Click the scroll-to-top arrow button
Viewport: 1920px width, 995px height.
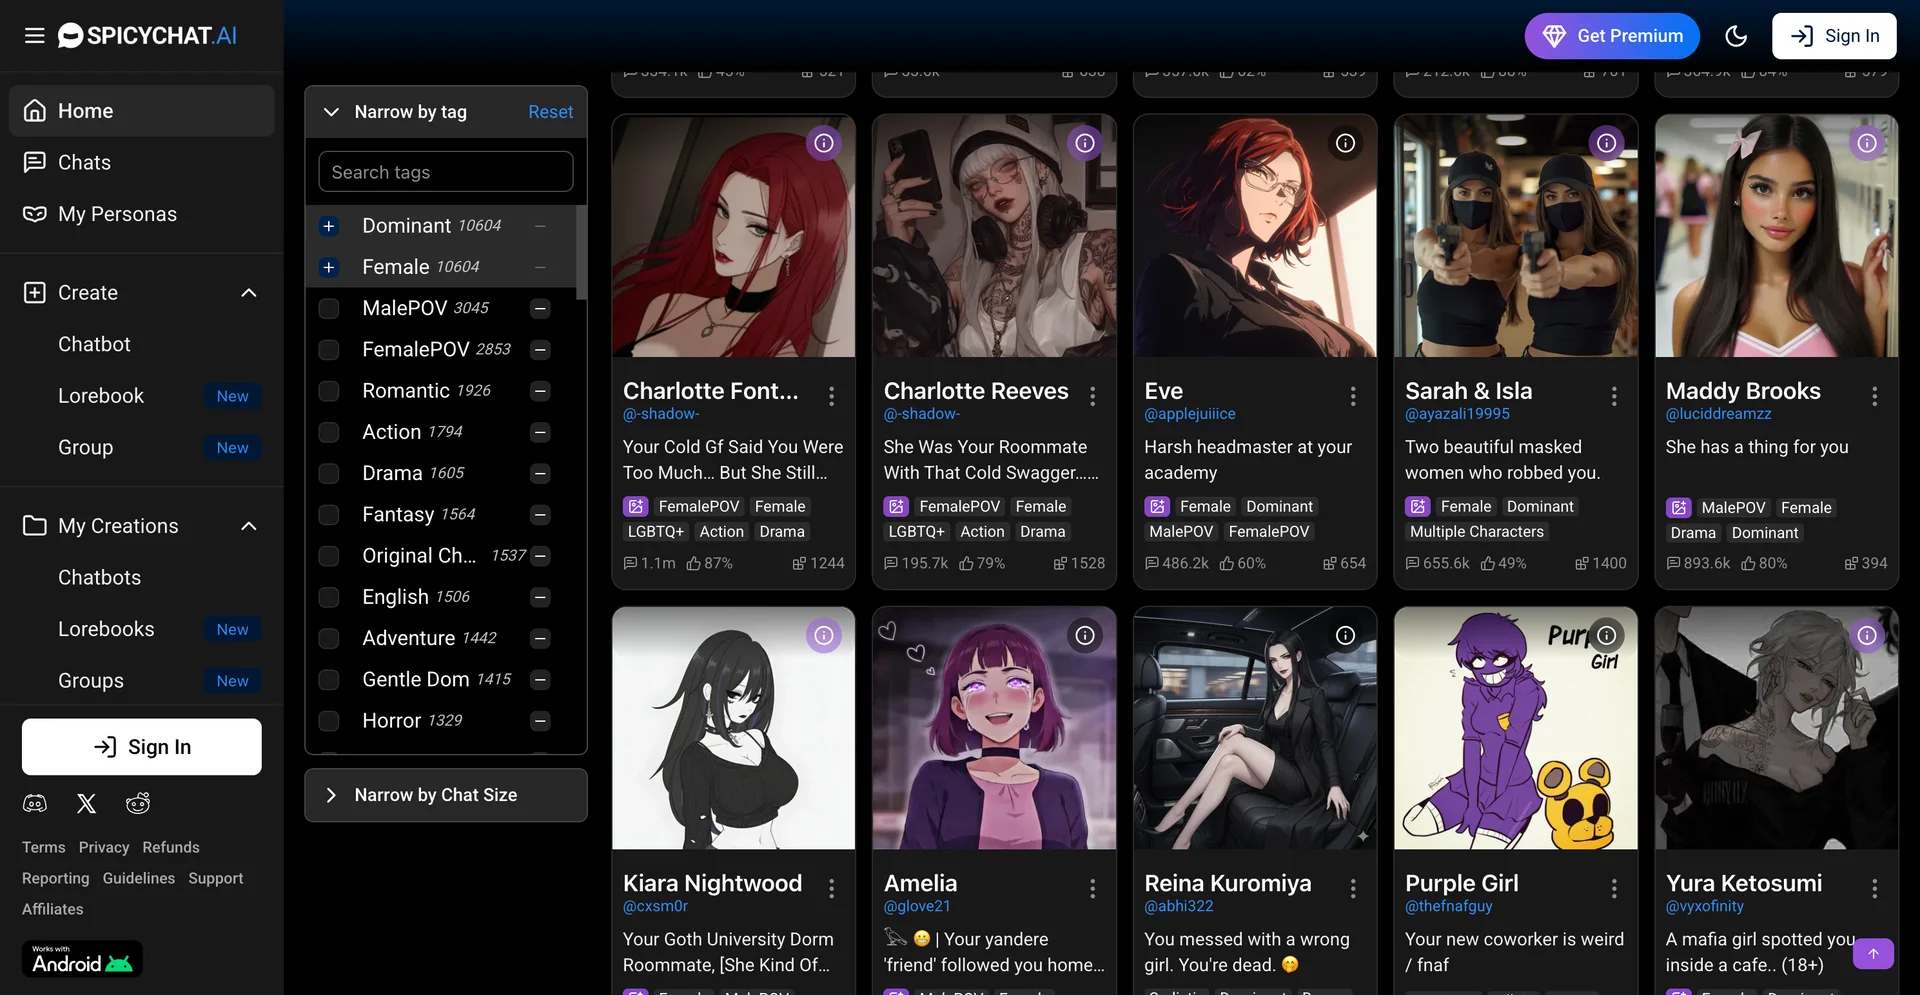coord(1875,954)
